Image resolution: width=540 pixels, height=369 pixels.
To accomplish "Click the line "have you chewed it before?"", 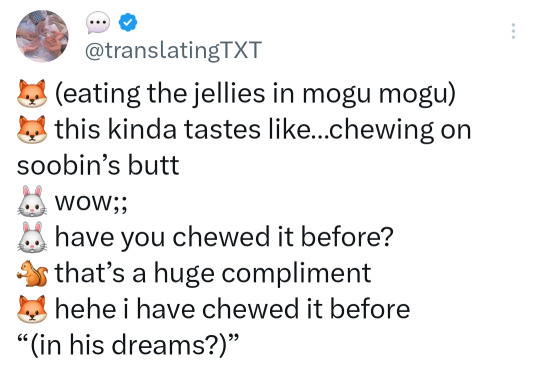I will point(224,237).
